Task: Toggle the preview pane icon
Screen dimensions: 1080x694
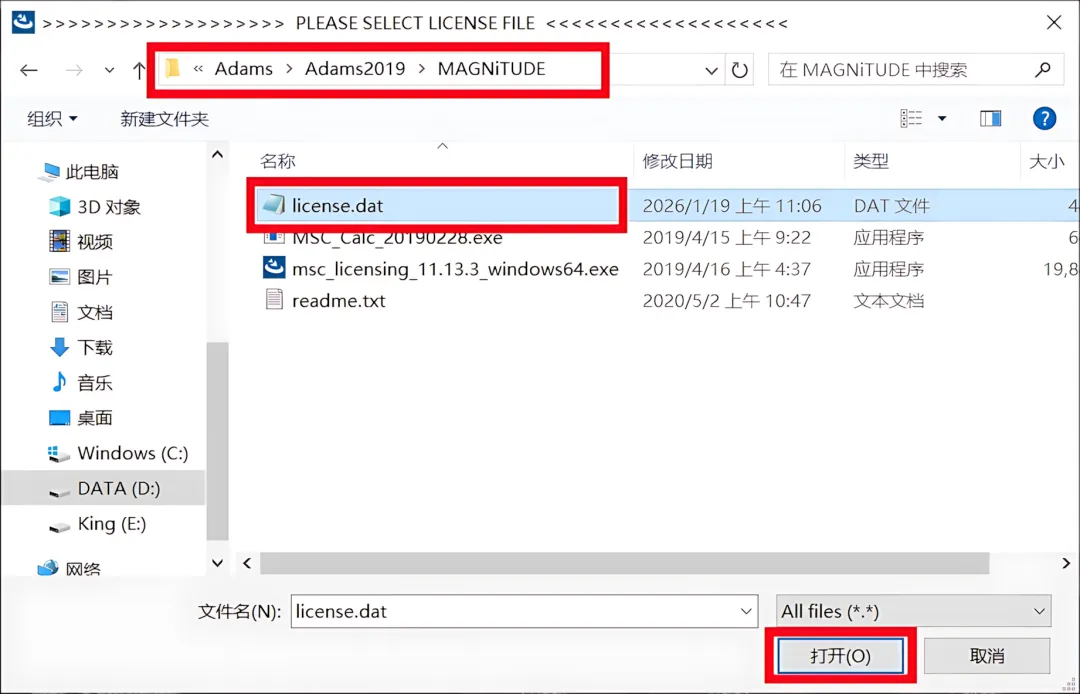Action: pyautogui.click(x=990, y=118)
